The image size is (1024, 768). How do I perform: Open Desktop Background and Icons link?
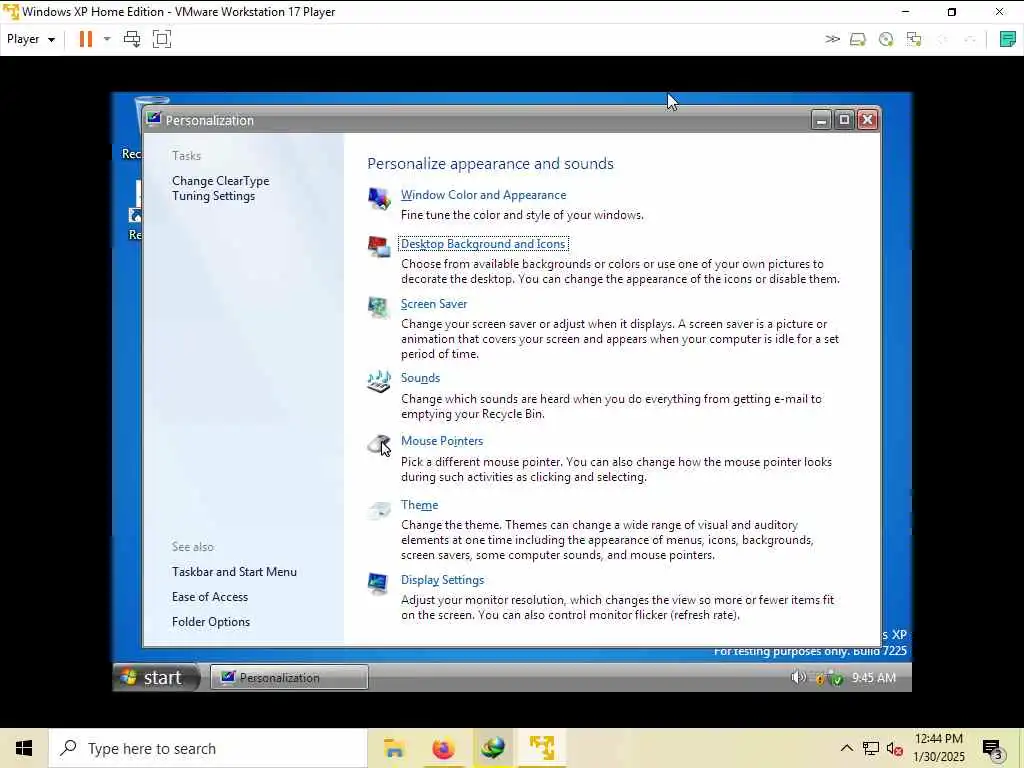click(x=483, y=244)
